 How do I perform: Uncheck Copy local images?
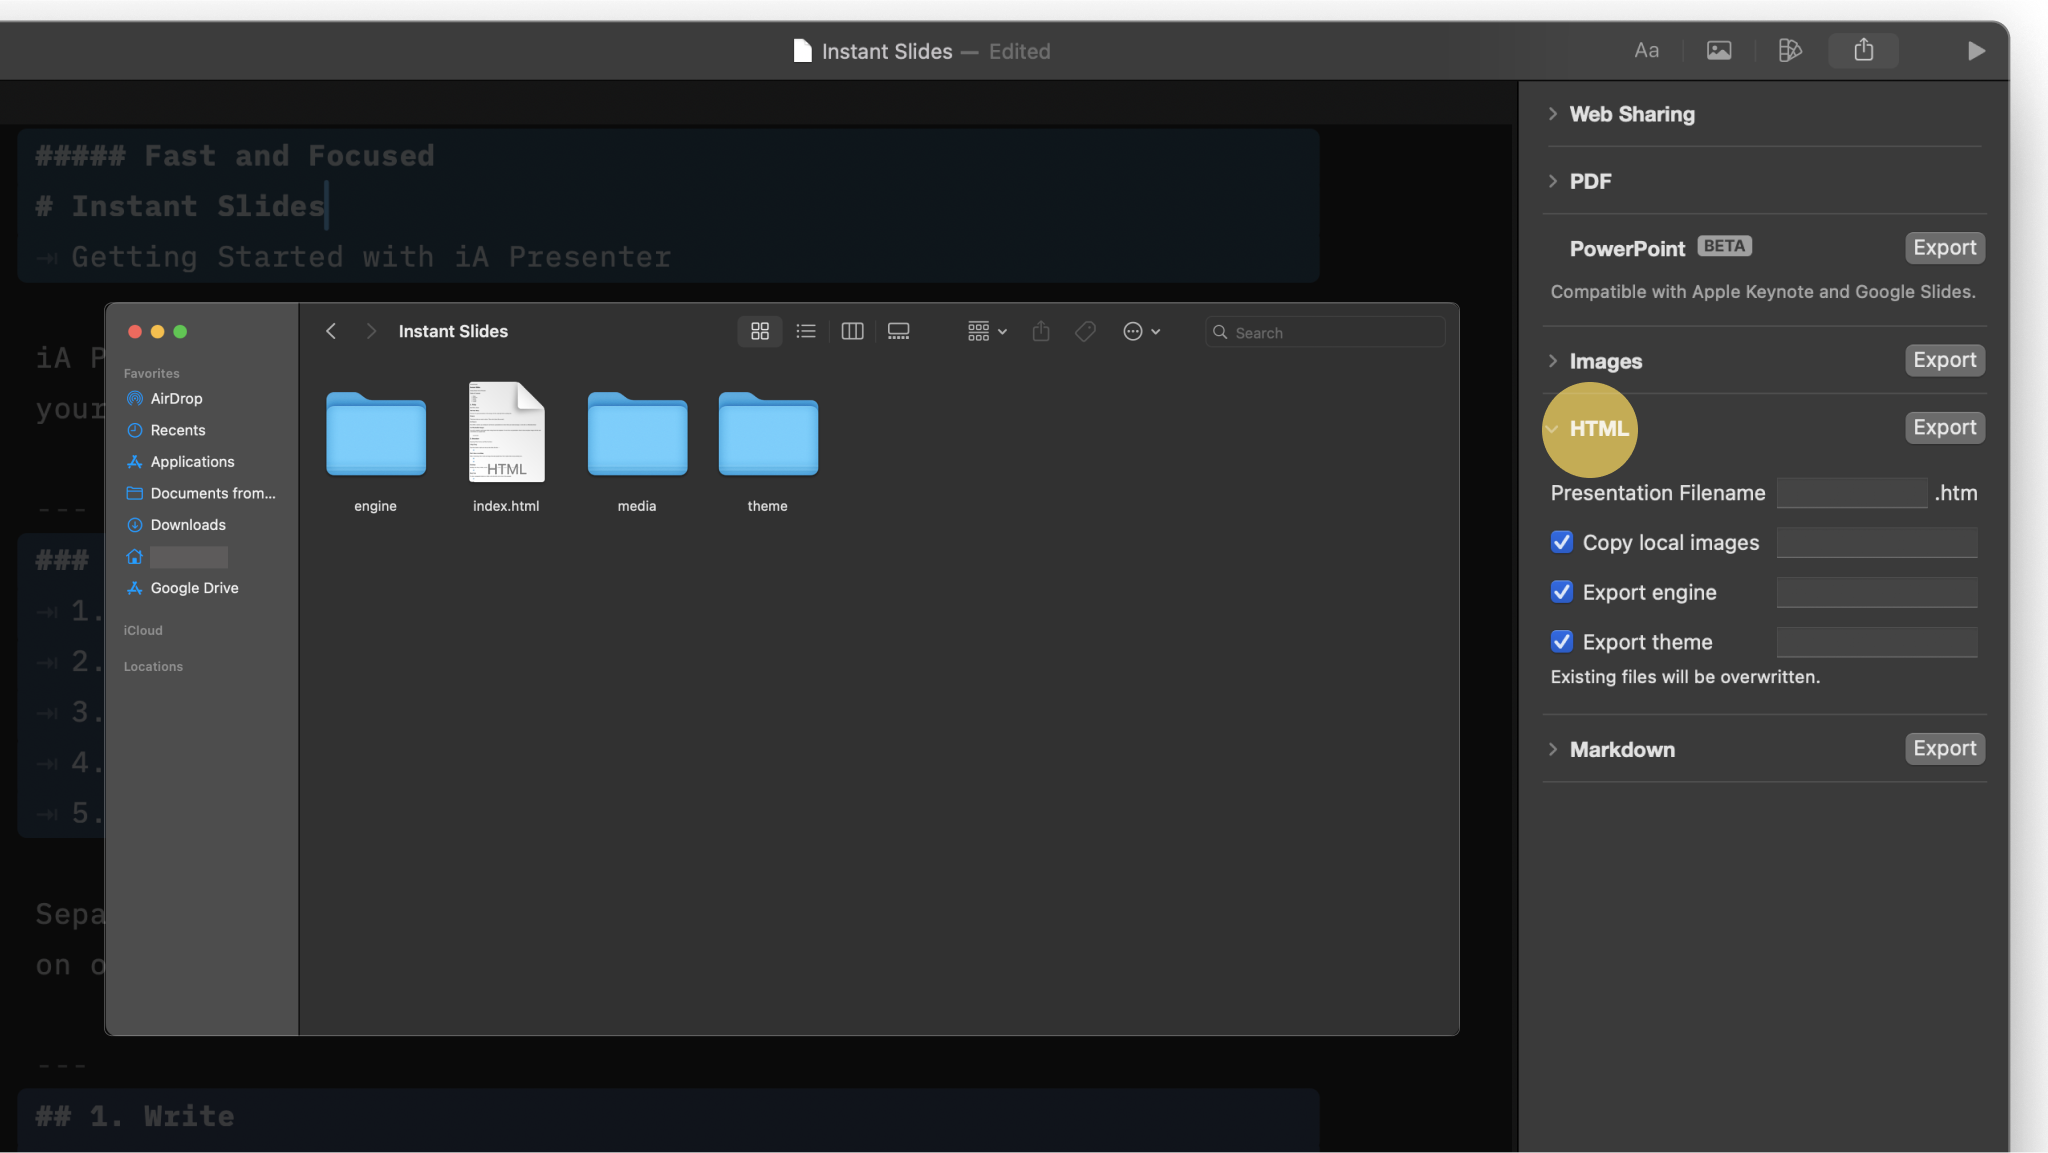click(1563, 542)
